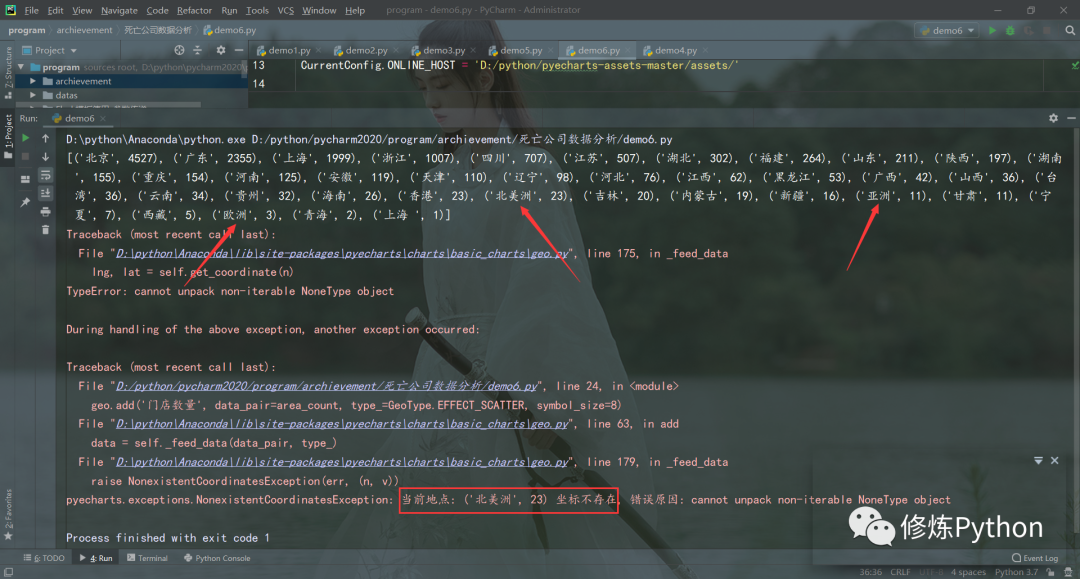This screenshot has width=1080, height=579.
Task: Open the Refactor menu
Action: tap(194, 10)
